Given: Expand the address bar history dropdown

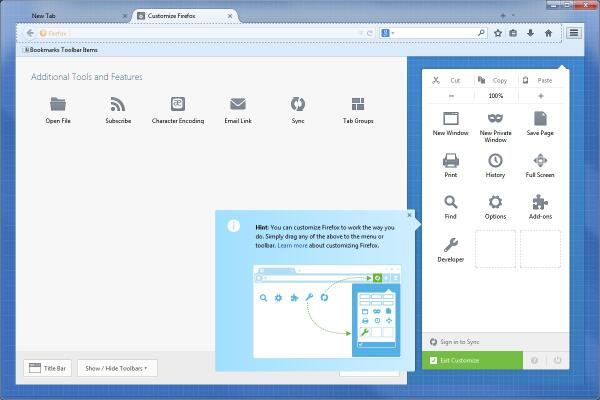Looking at the screenshot, I should click(x=360, y=33).
